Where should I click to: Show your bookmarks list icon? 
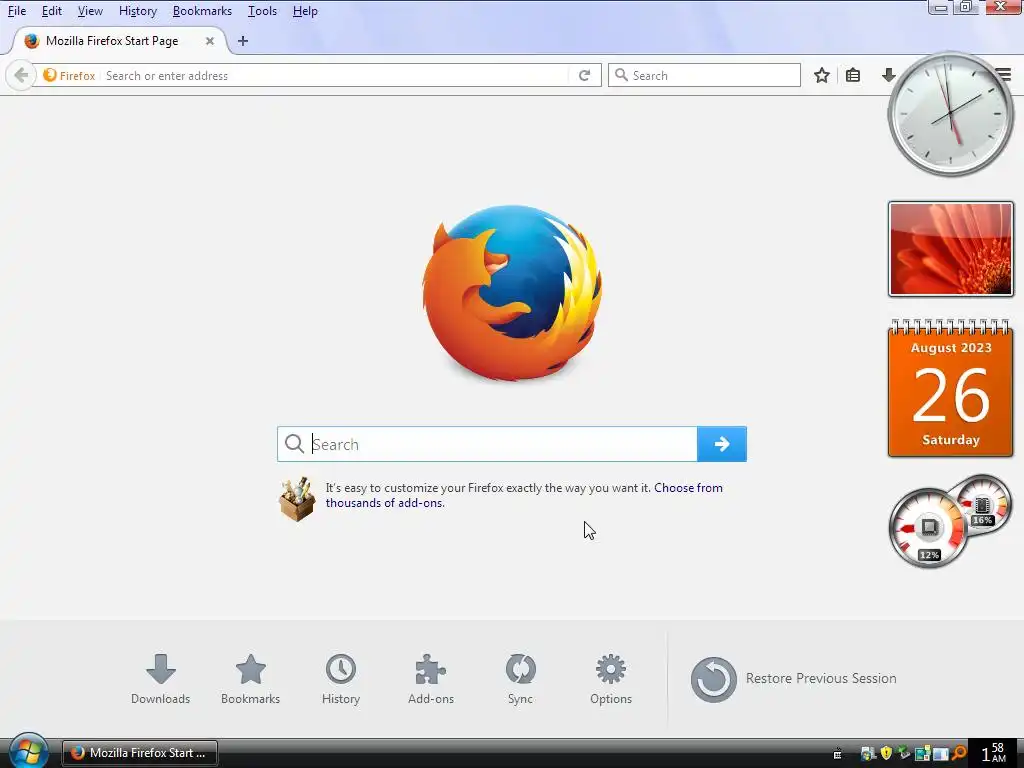click(852, 75)
